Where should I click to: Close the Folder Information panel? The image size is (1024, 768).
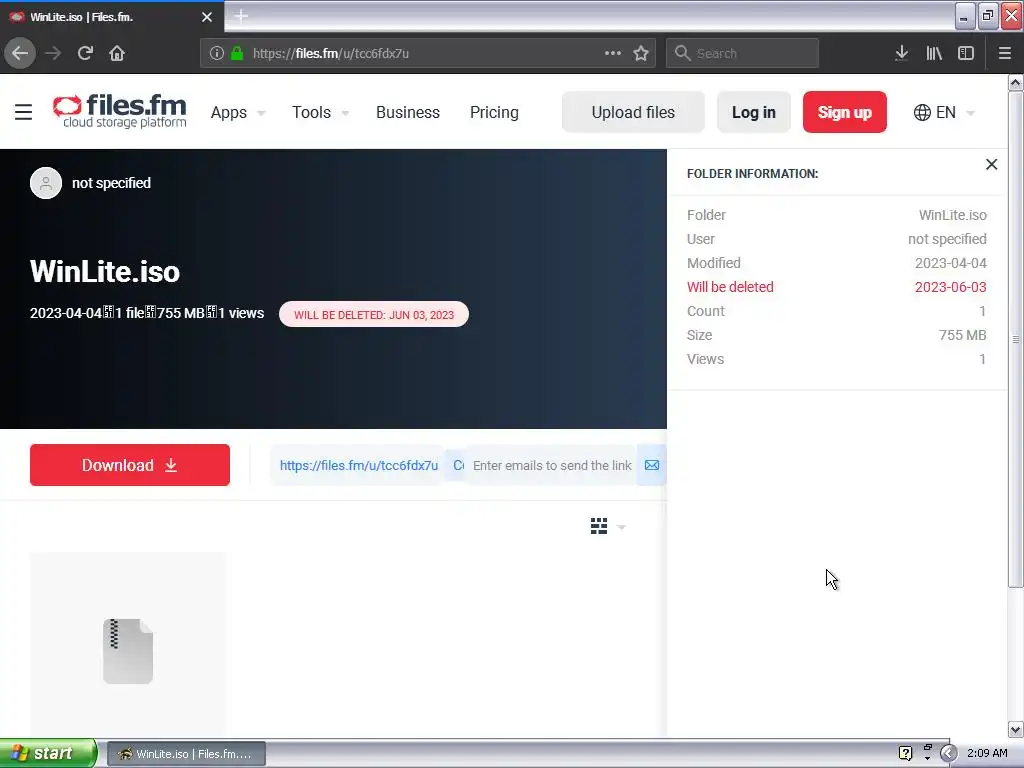click(x=991, y=165)
